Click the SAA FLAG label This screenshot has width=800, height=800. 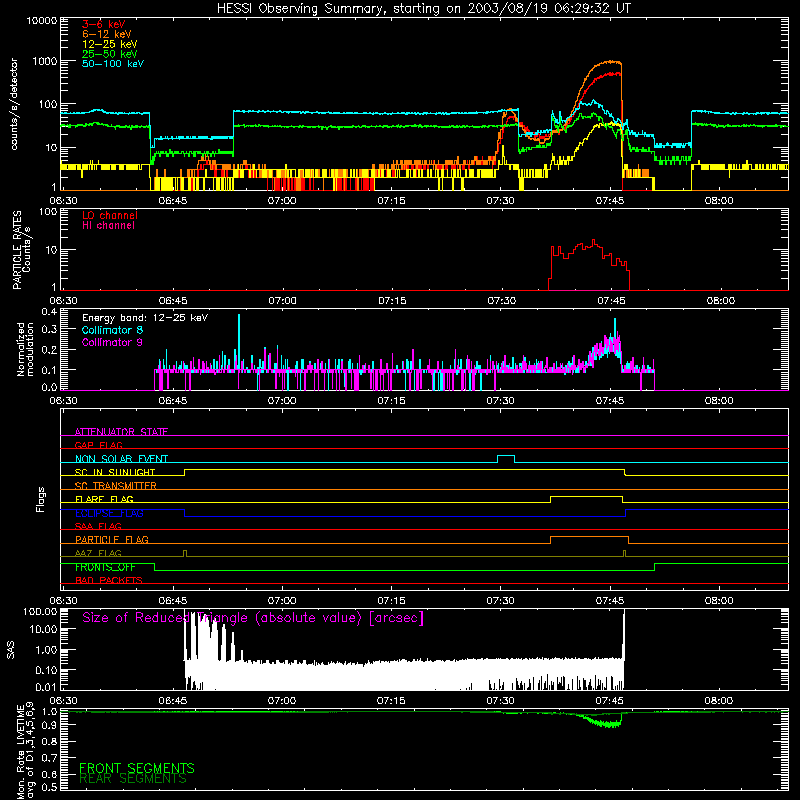pyautogui.click(x=98, y=526)
